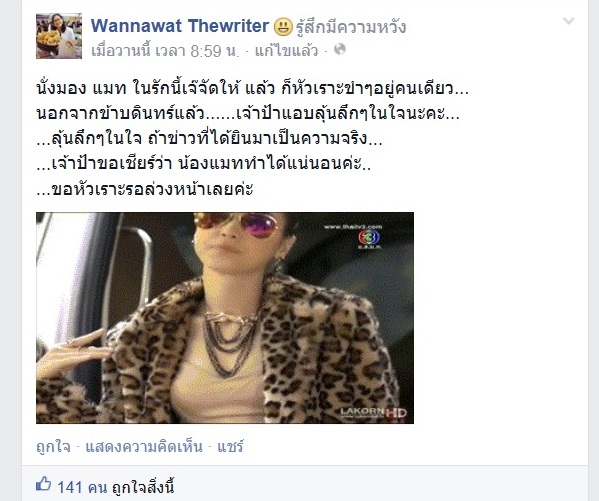Click the first line of the post text

tap(252, 89)
